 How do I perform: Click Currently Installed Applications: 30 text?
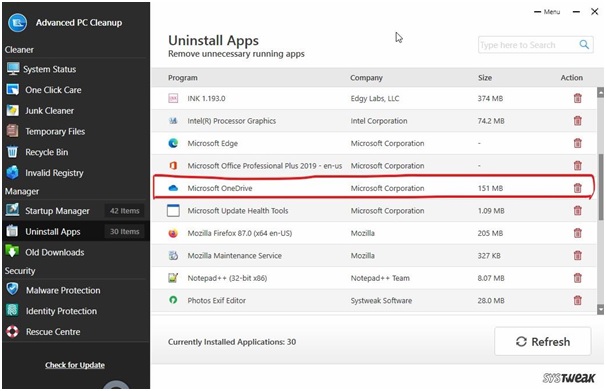coord(232,342)
